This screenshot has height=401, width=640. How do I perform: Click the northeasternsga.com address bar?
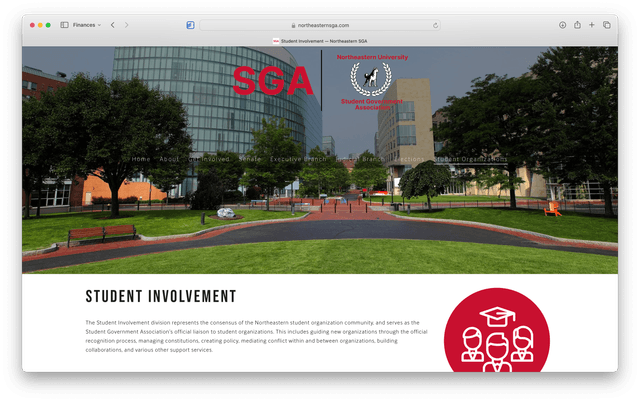pyautogui.click(x=320, y=25)
